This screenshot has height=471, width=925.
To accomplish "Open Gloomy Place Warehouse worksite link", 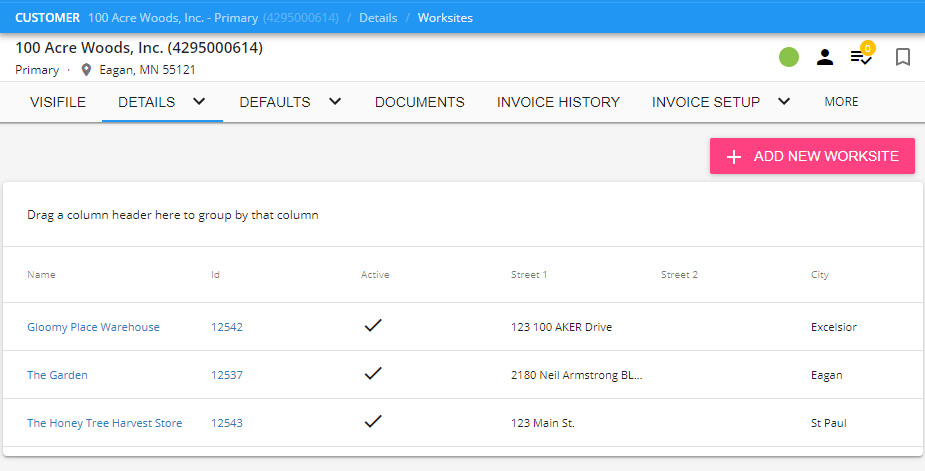I will point(93,327).
